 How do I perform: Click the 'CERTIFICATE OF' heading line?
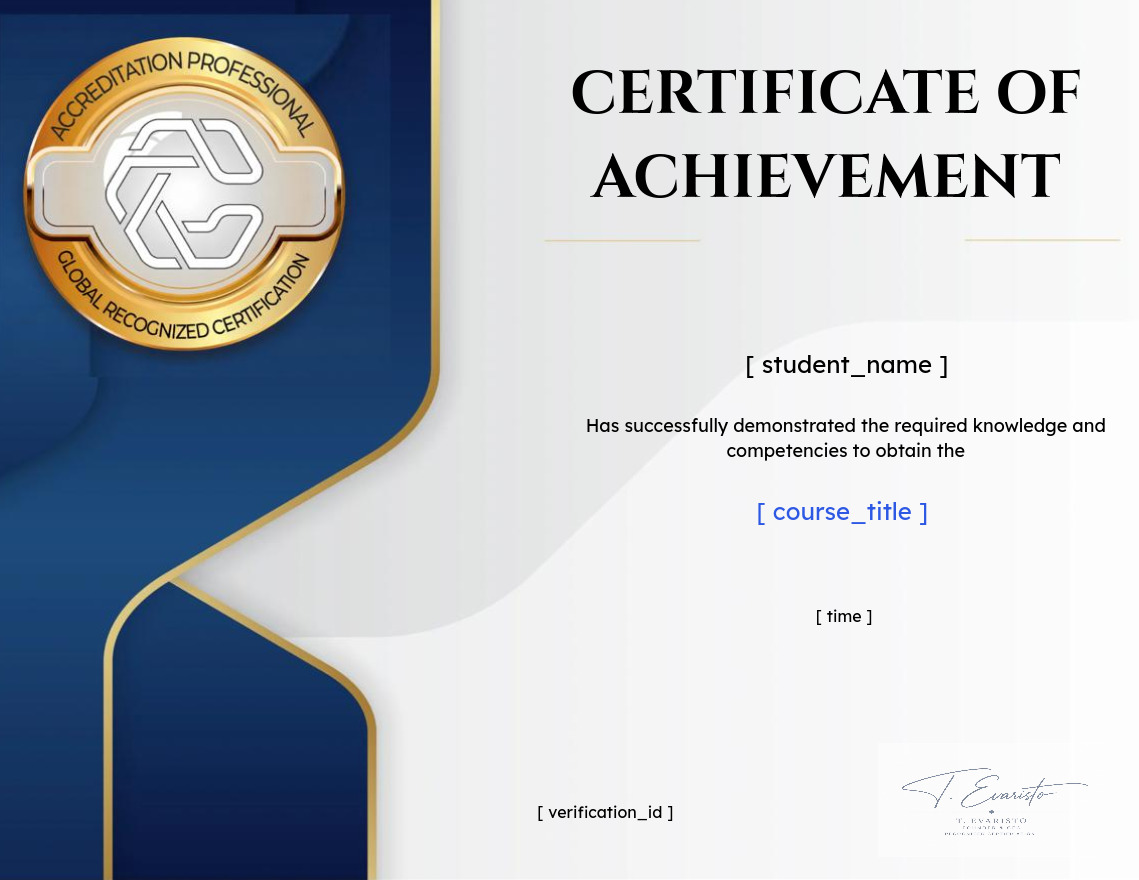[826, 92]
